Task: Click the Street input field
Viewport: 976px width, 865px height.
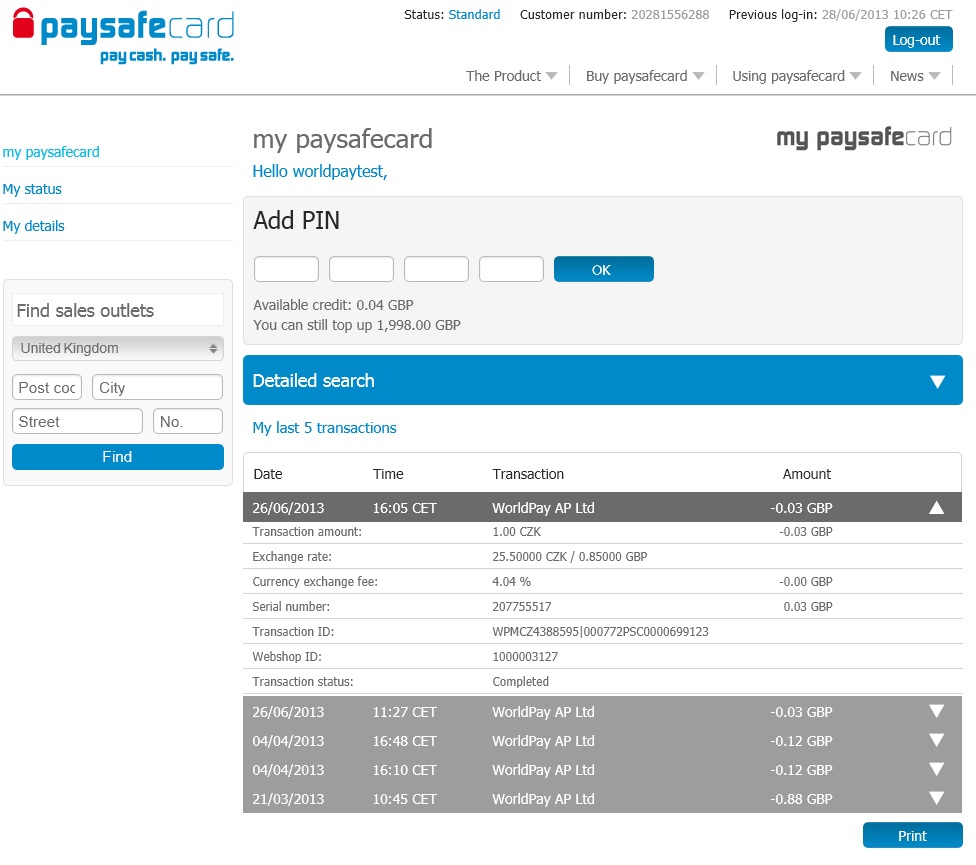Action: point(77,421)
